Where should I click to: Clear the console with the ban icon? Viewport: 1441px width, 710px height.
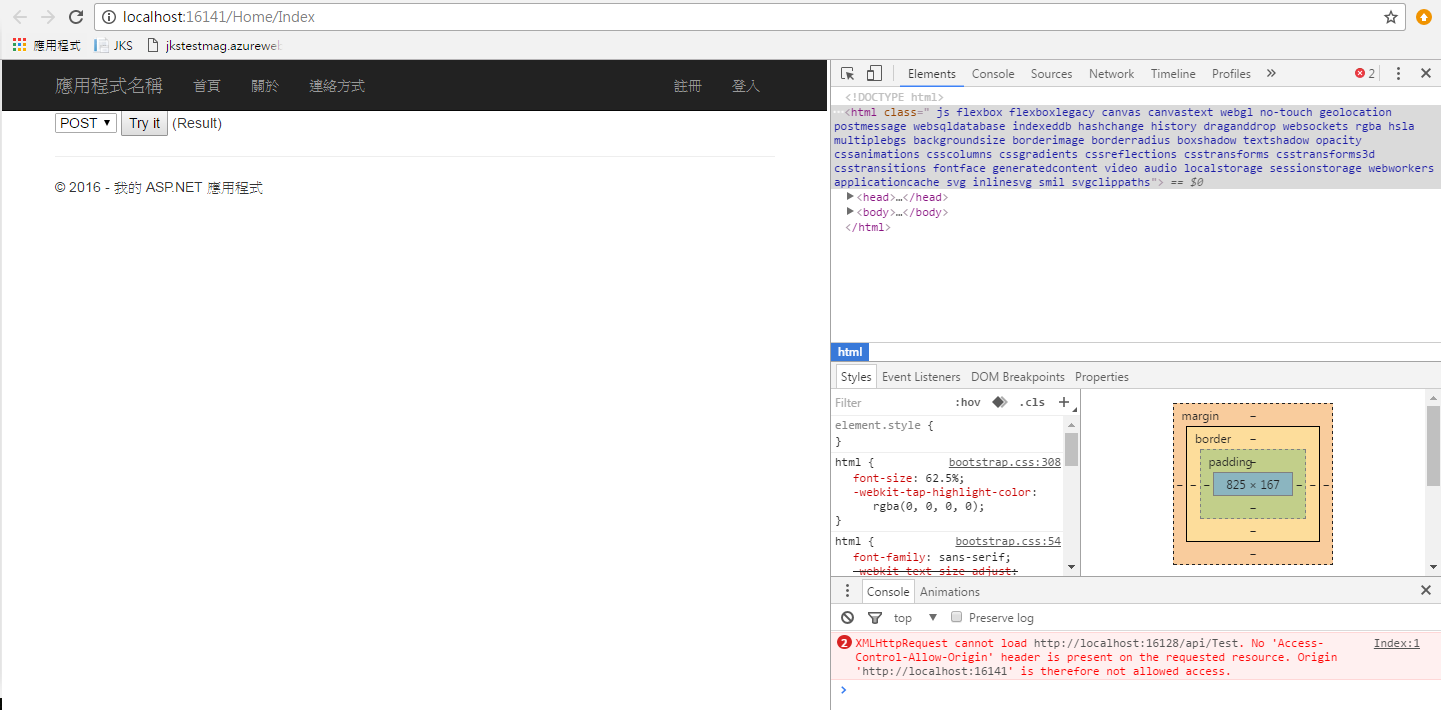pyautogui.click(x=848, y=618)
